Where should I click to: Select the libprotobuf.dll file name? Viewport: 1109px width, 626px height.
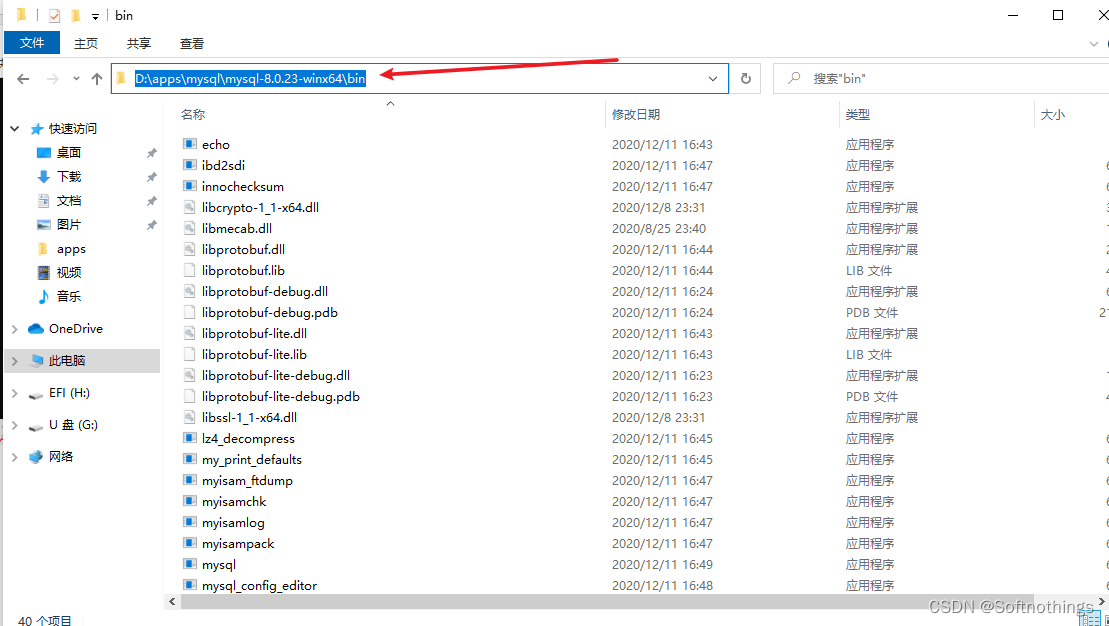(243, 250)
